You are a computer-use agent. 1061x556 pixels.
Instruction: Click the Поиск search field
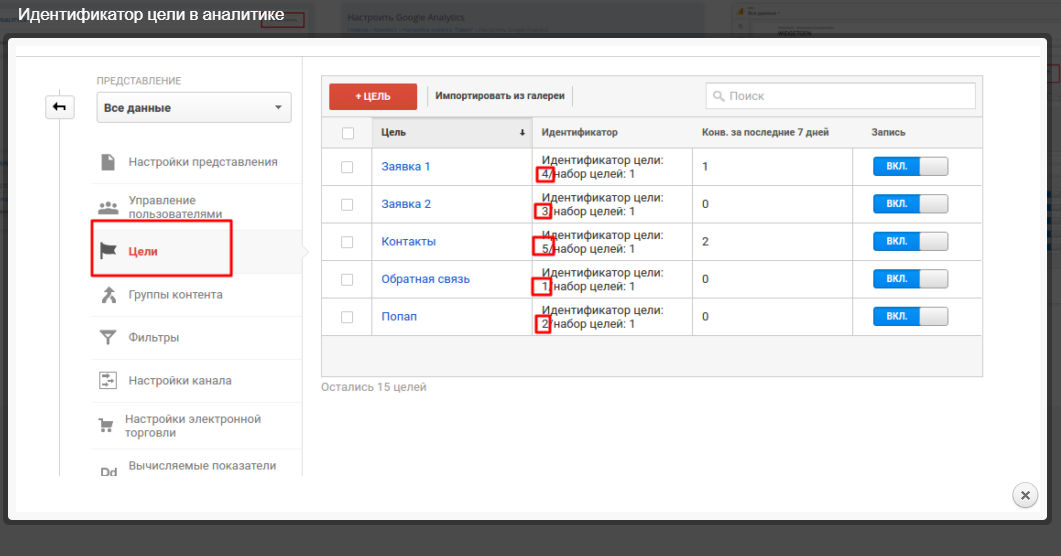(840, 96)
